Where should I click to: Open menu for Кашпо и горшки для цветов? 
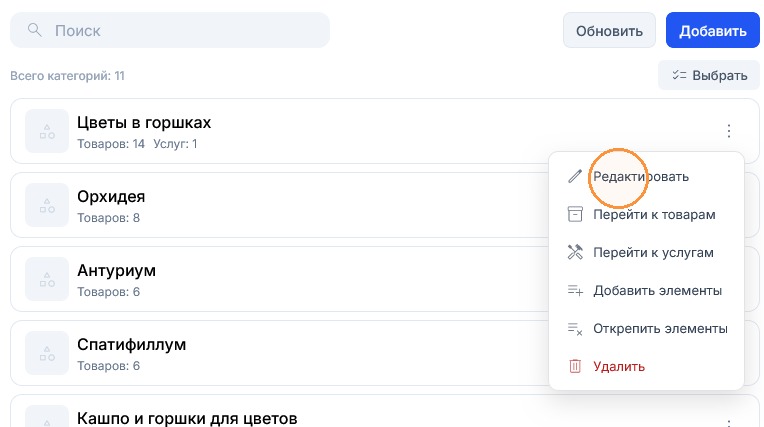tap(728, 422)
